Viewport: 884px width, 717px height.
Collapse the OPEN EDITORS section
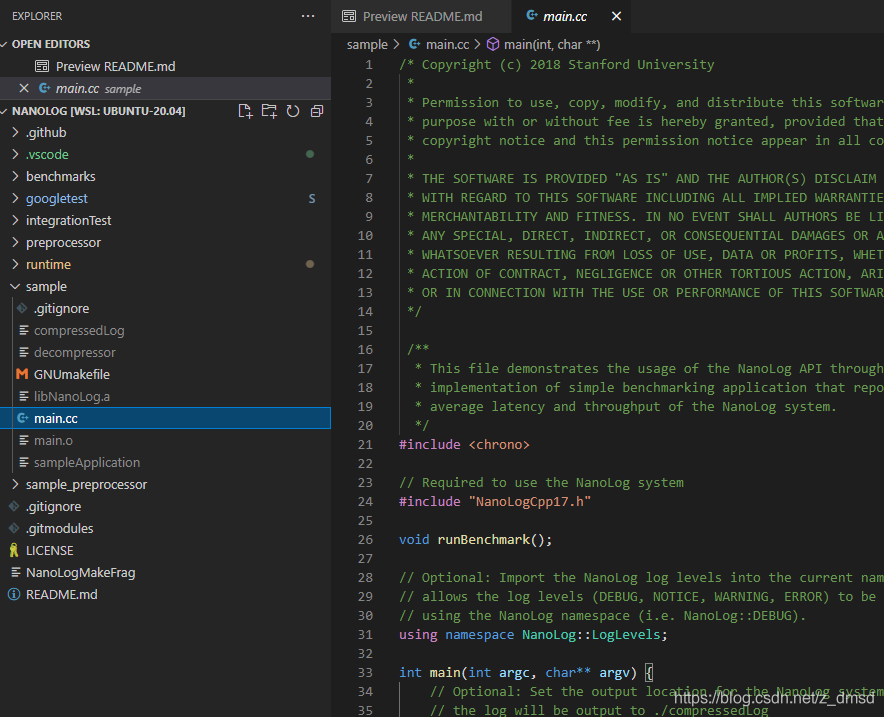[x=5, y=44]
